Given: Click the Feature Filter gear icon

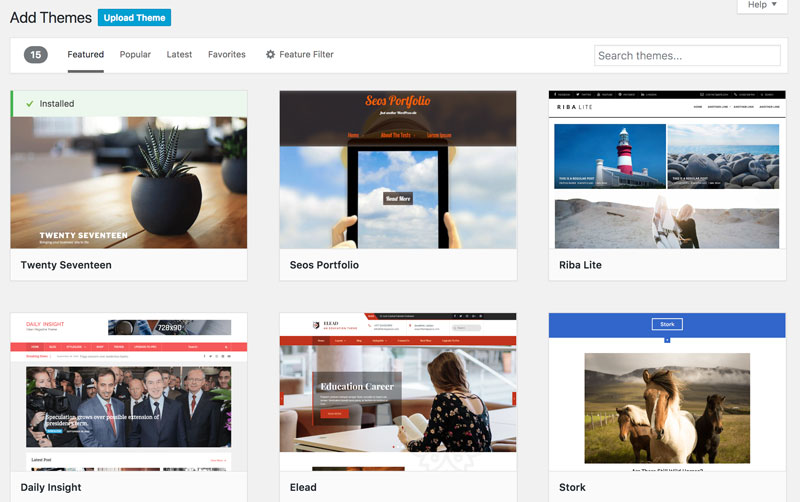Looking at the screenshot, I should click(x=270, y=55).
